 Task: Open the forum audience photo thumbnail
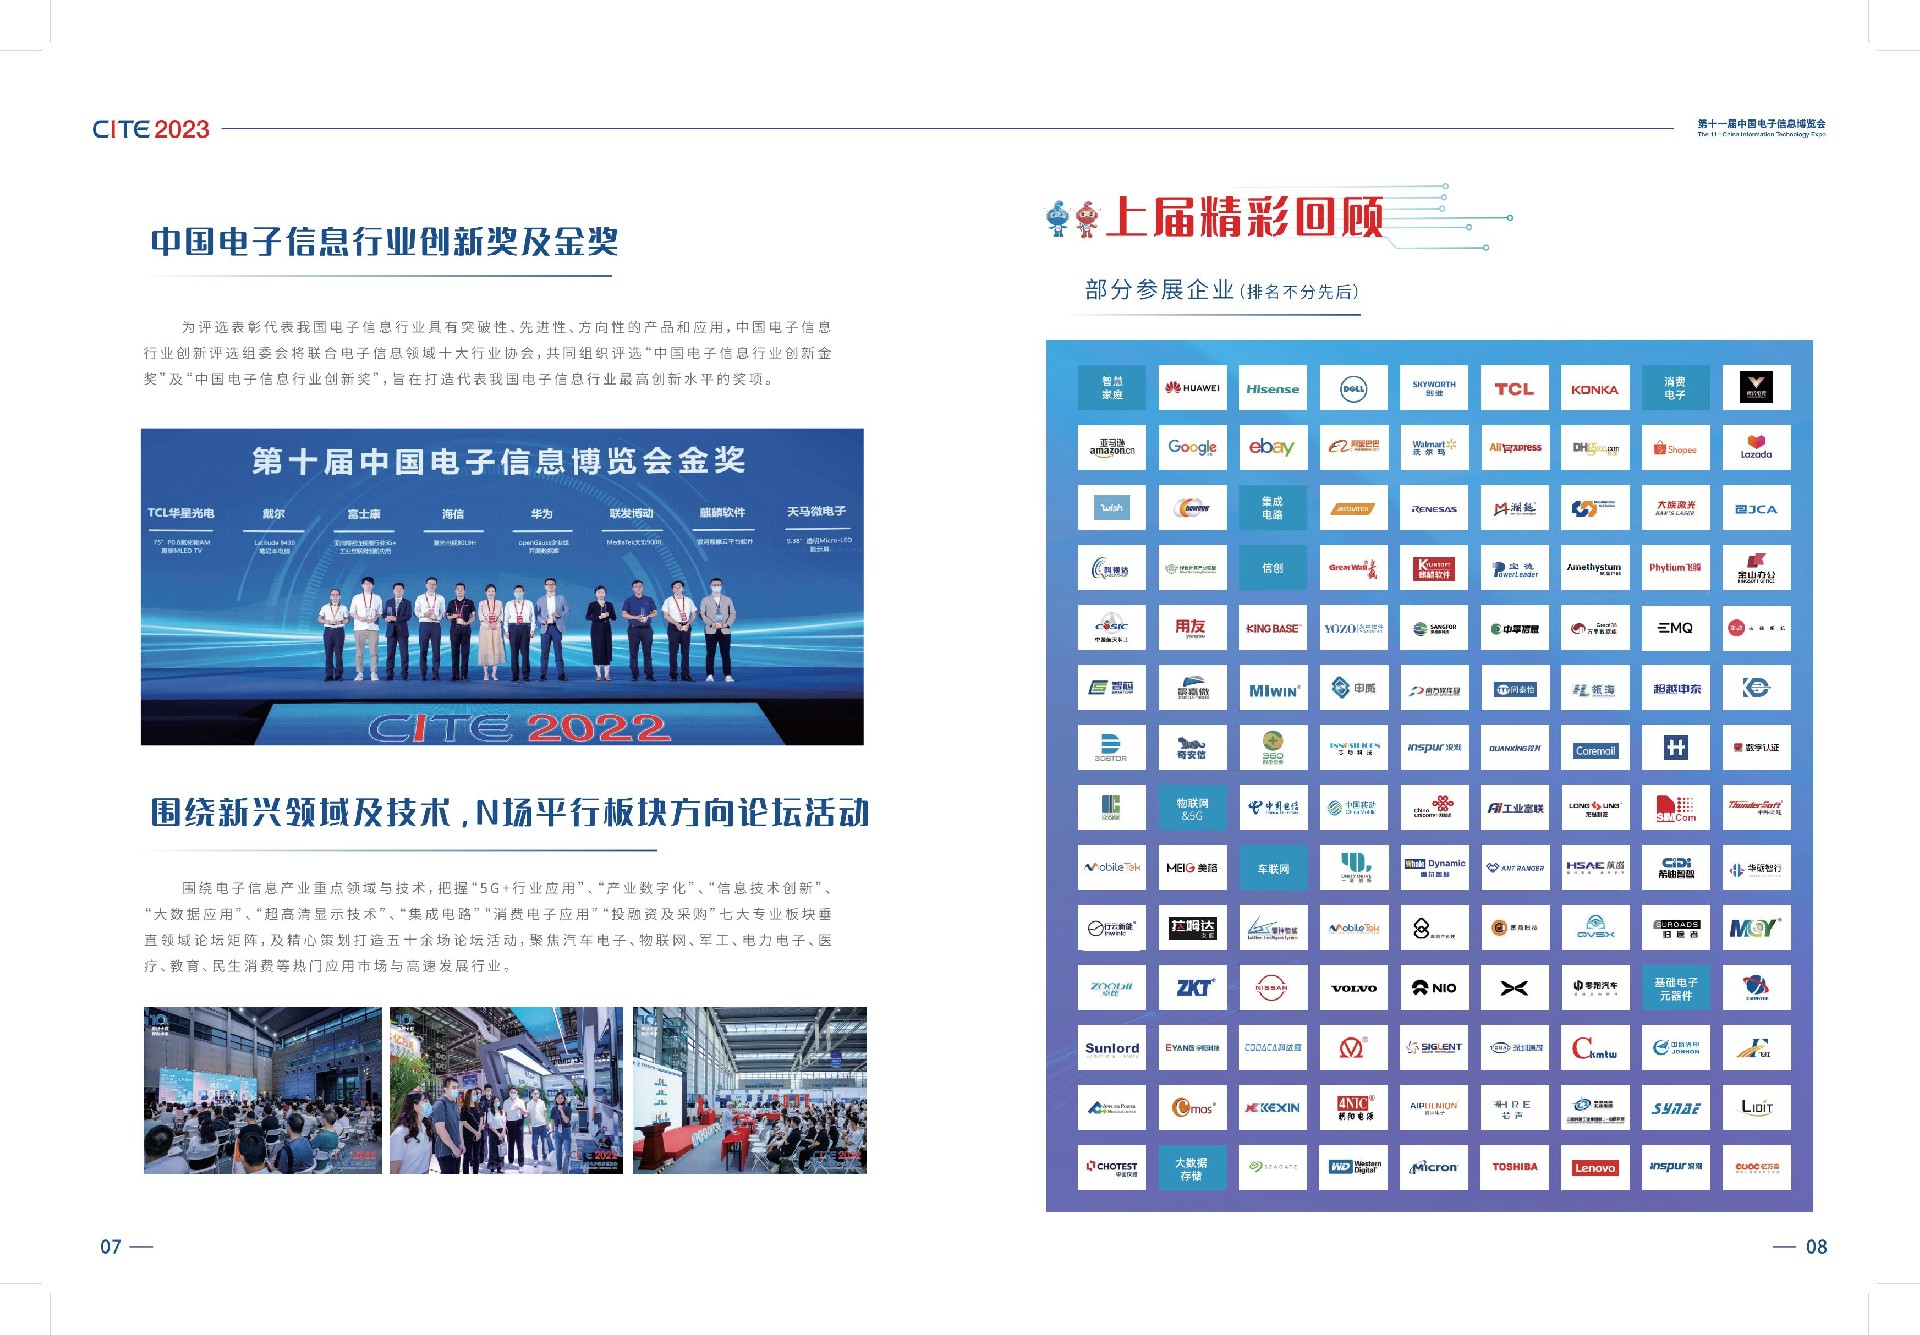tap(263, 1090)
